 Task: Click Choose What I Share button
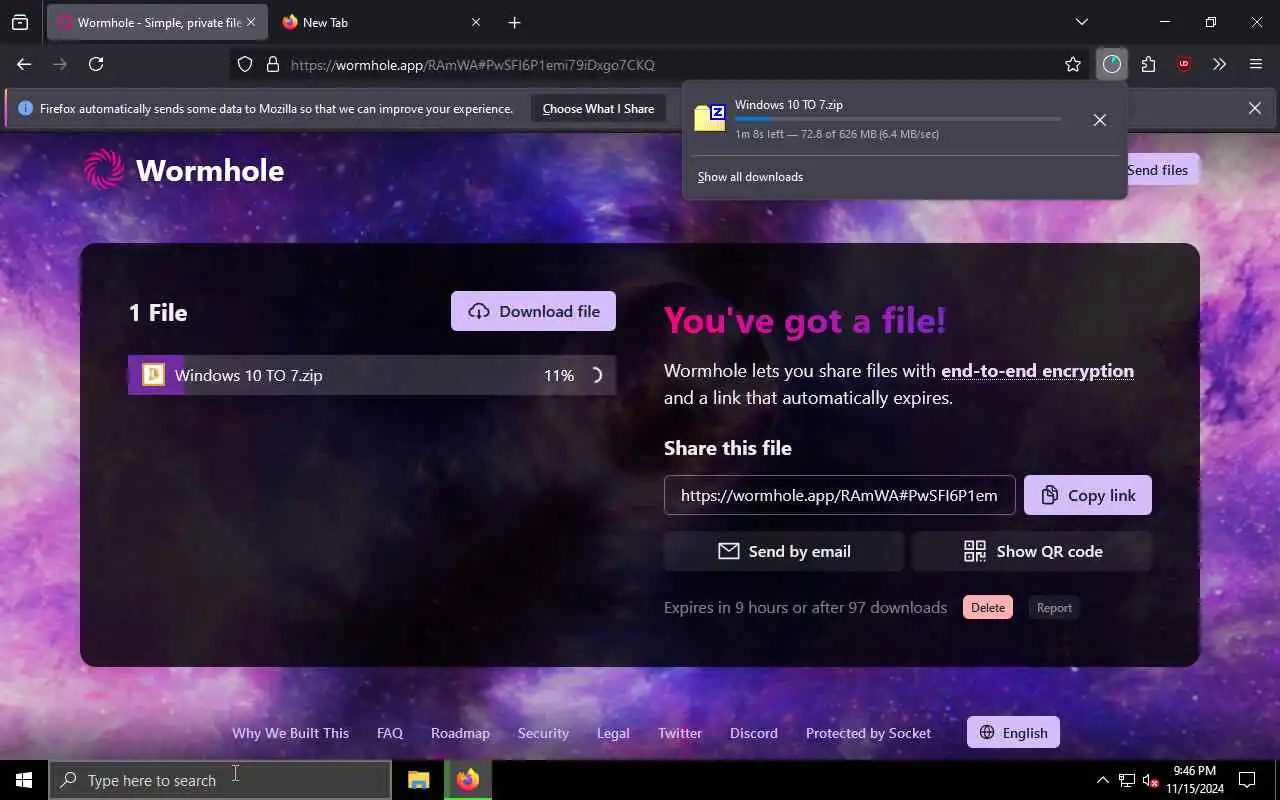click(598, 108)
